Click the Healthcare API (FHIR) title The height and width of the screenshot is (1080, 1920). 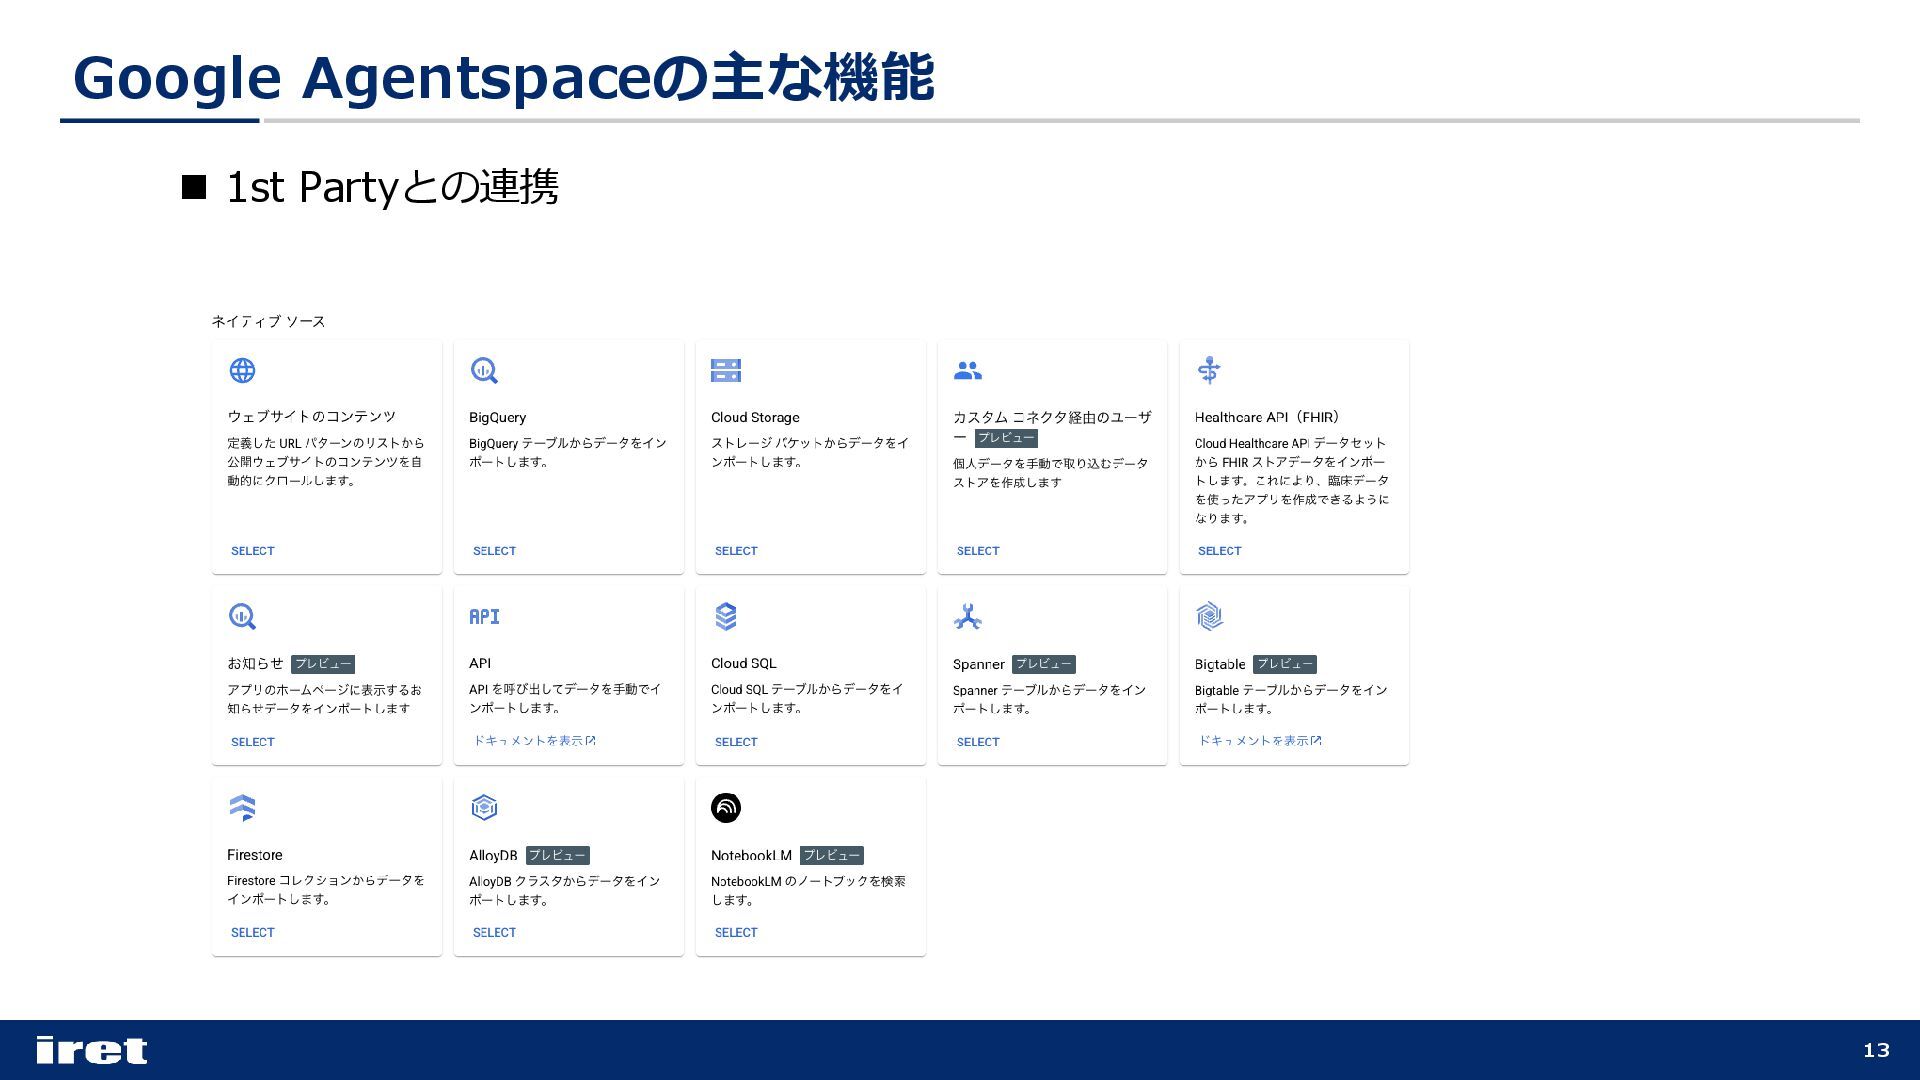pos(1267,417)
